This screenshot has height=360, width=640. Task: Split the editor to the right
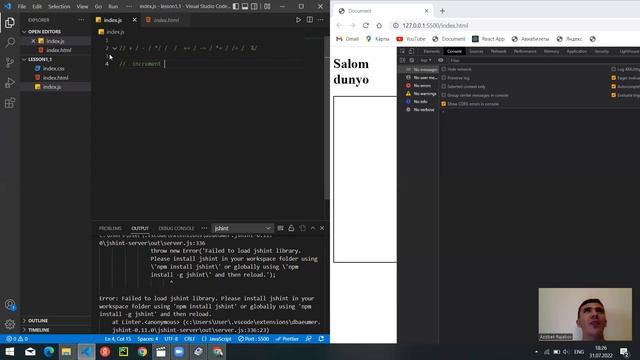coord(310,20)
